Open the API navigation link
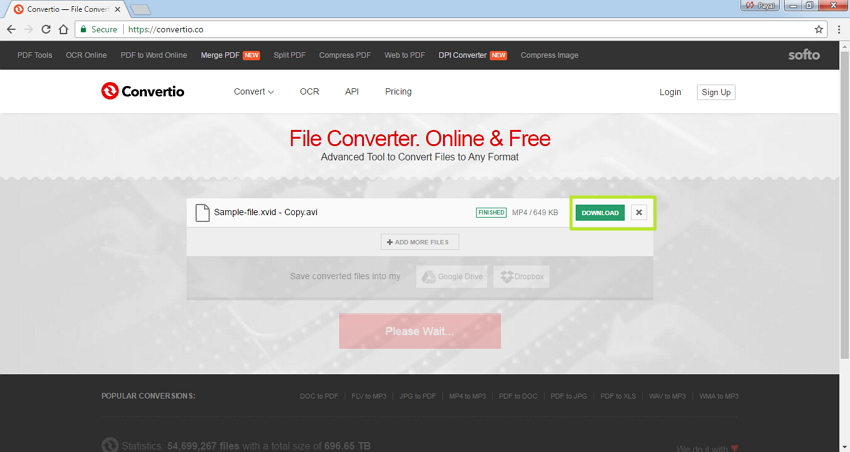 352,92
